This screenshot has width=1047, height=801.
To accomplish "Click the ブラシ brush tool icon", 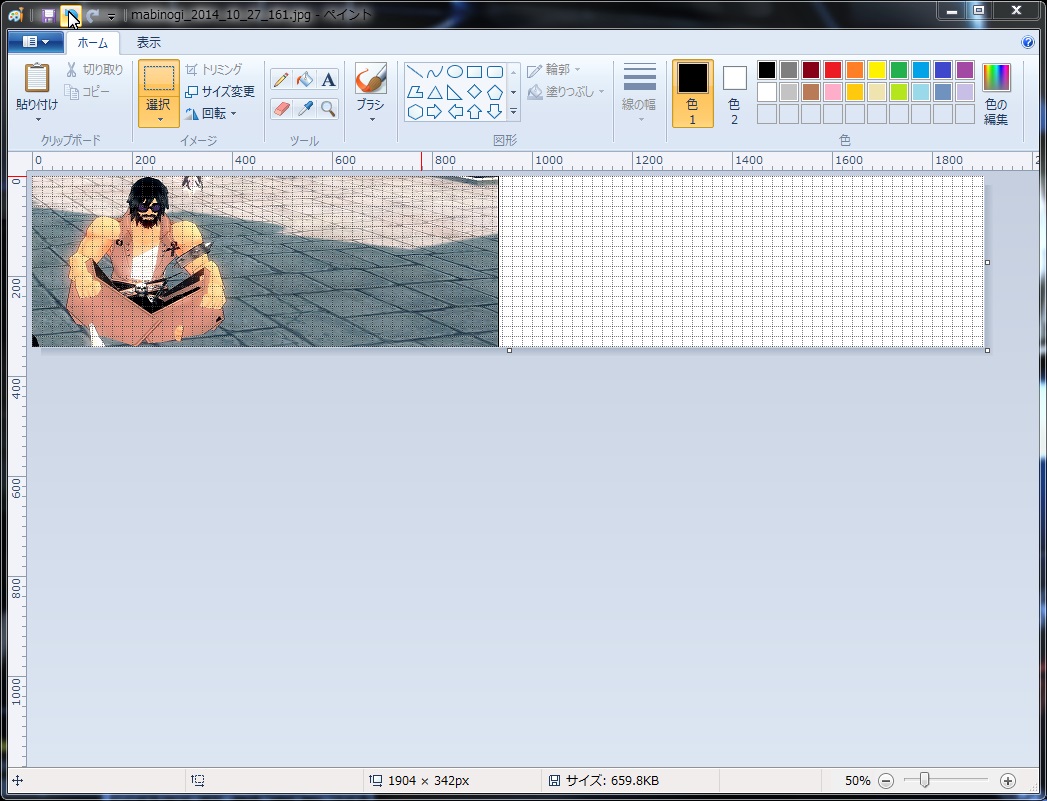I will [x=371, y=79].
